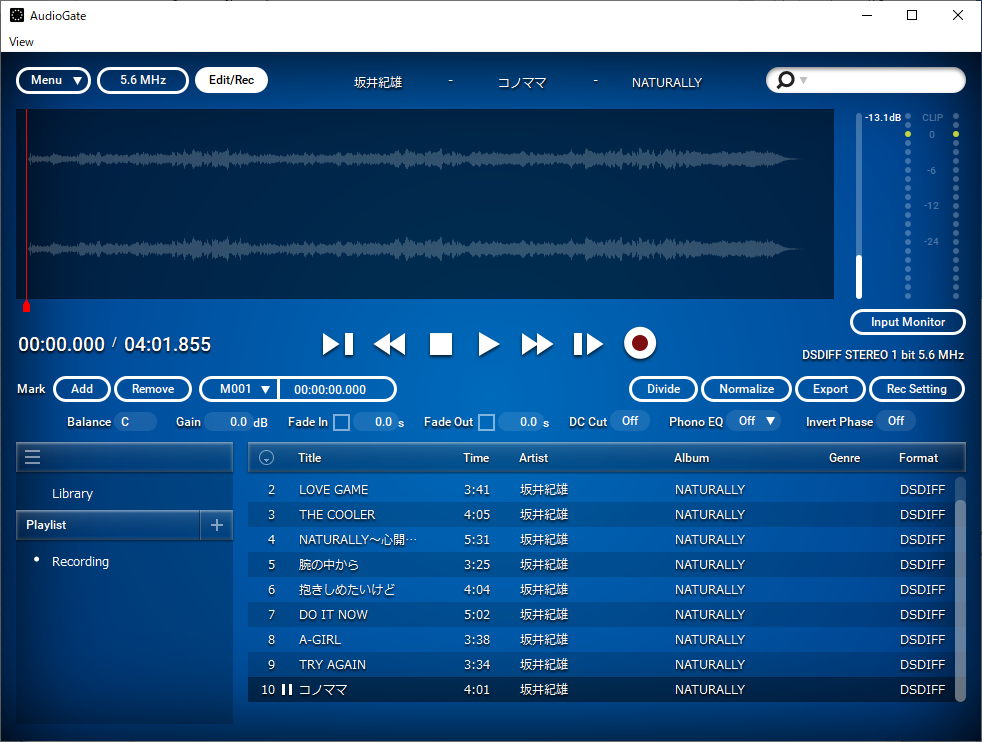Toggle Input Monitor
This screenshot has width=982, height=742.
(x=907, y=322)
